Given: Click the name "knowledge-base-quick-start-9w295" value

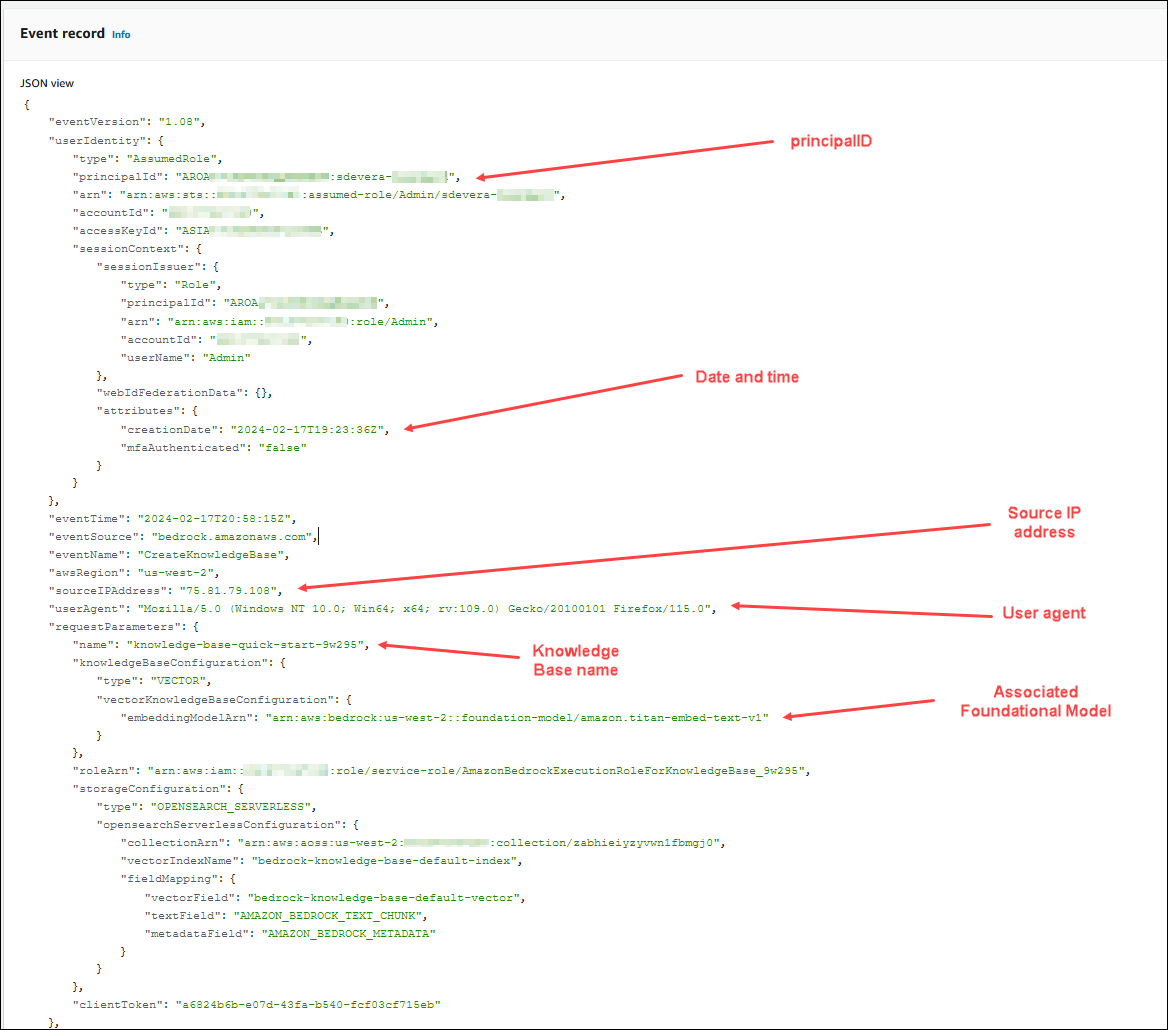Looking at the screenshot, I should [x=245, y=645].
